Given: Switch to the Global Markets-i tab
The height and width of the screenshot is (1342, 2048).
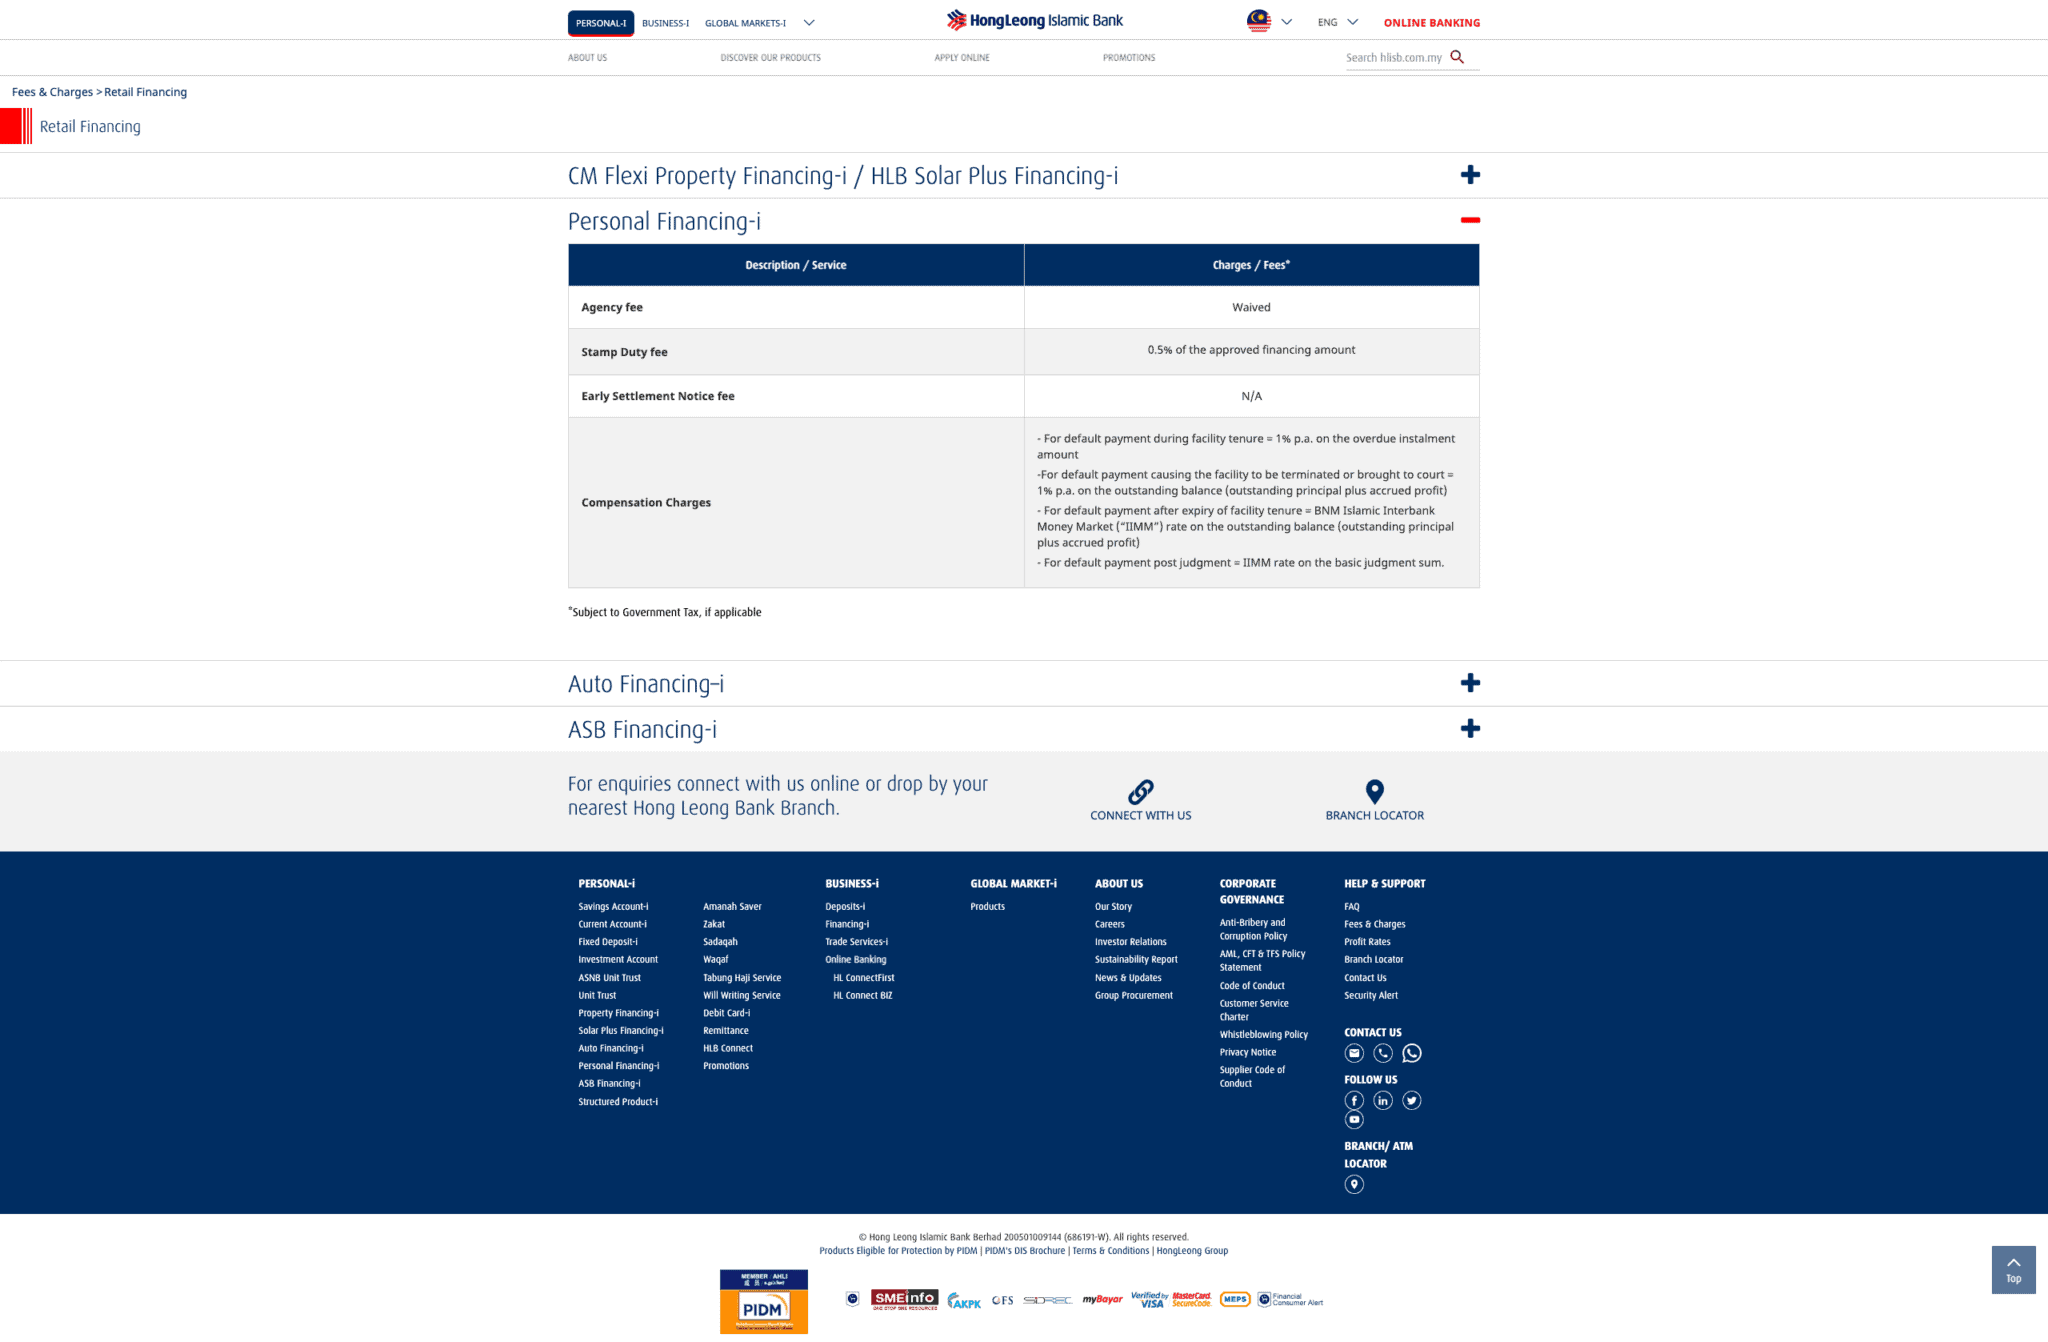Looking at the screenshot, I should tap(745, 23).
